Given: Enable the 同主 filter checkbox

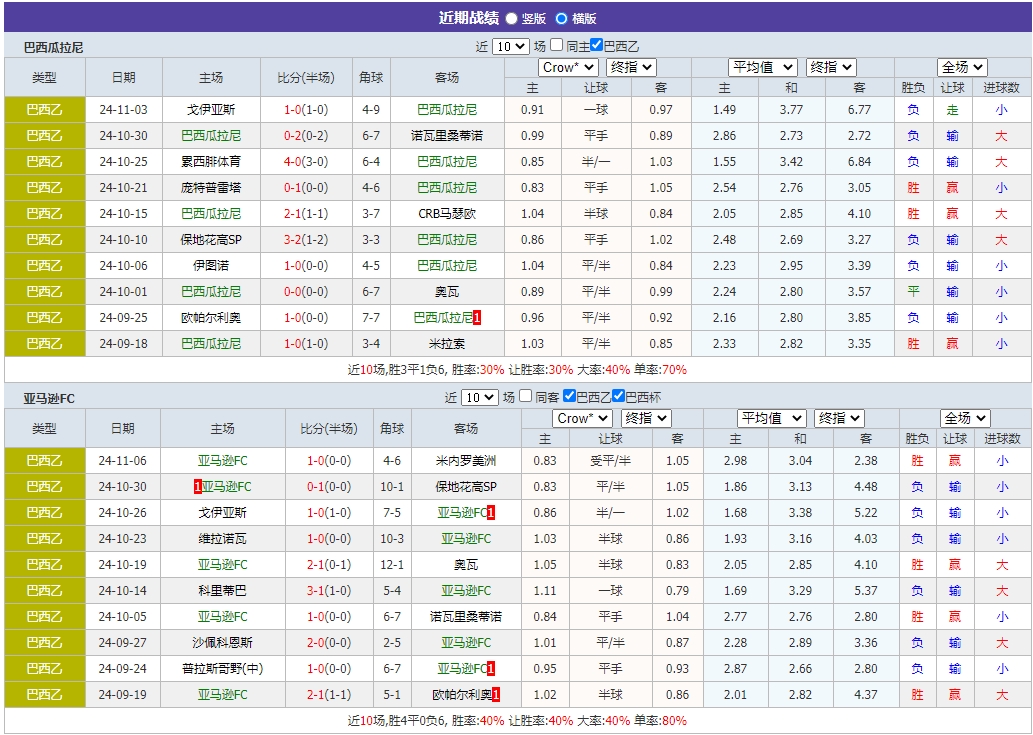Looking at the screenshot, I should (558, 45).
